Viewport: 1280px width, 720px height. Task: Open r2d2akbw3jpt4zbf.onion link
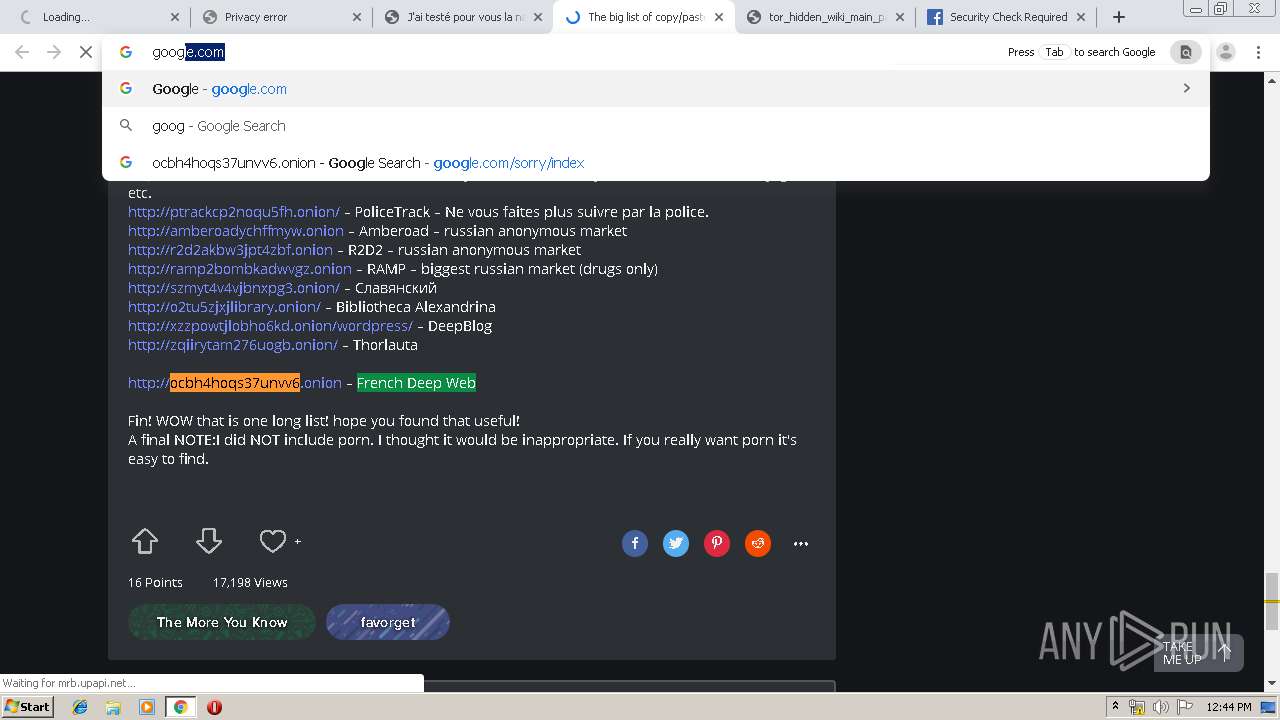point(230,250)
